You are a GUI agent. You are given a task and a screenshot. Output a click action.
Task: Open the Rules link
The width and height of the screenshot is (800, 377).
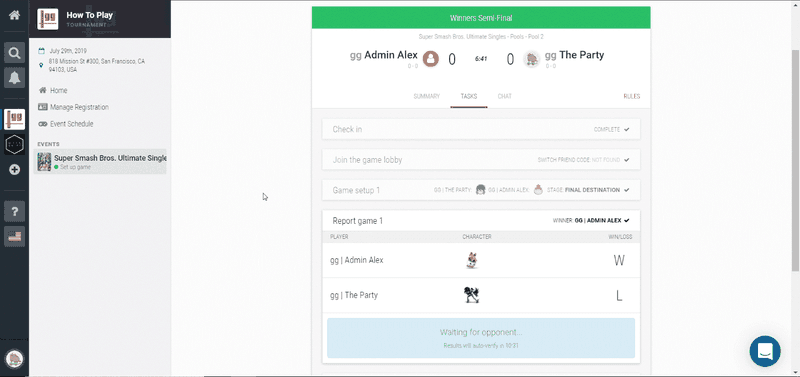pyautogui.click(x=632, y=96)
